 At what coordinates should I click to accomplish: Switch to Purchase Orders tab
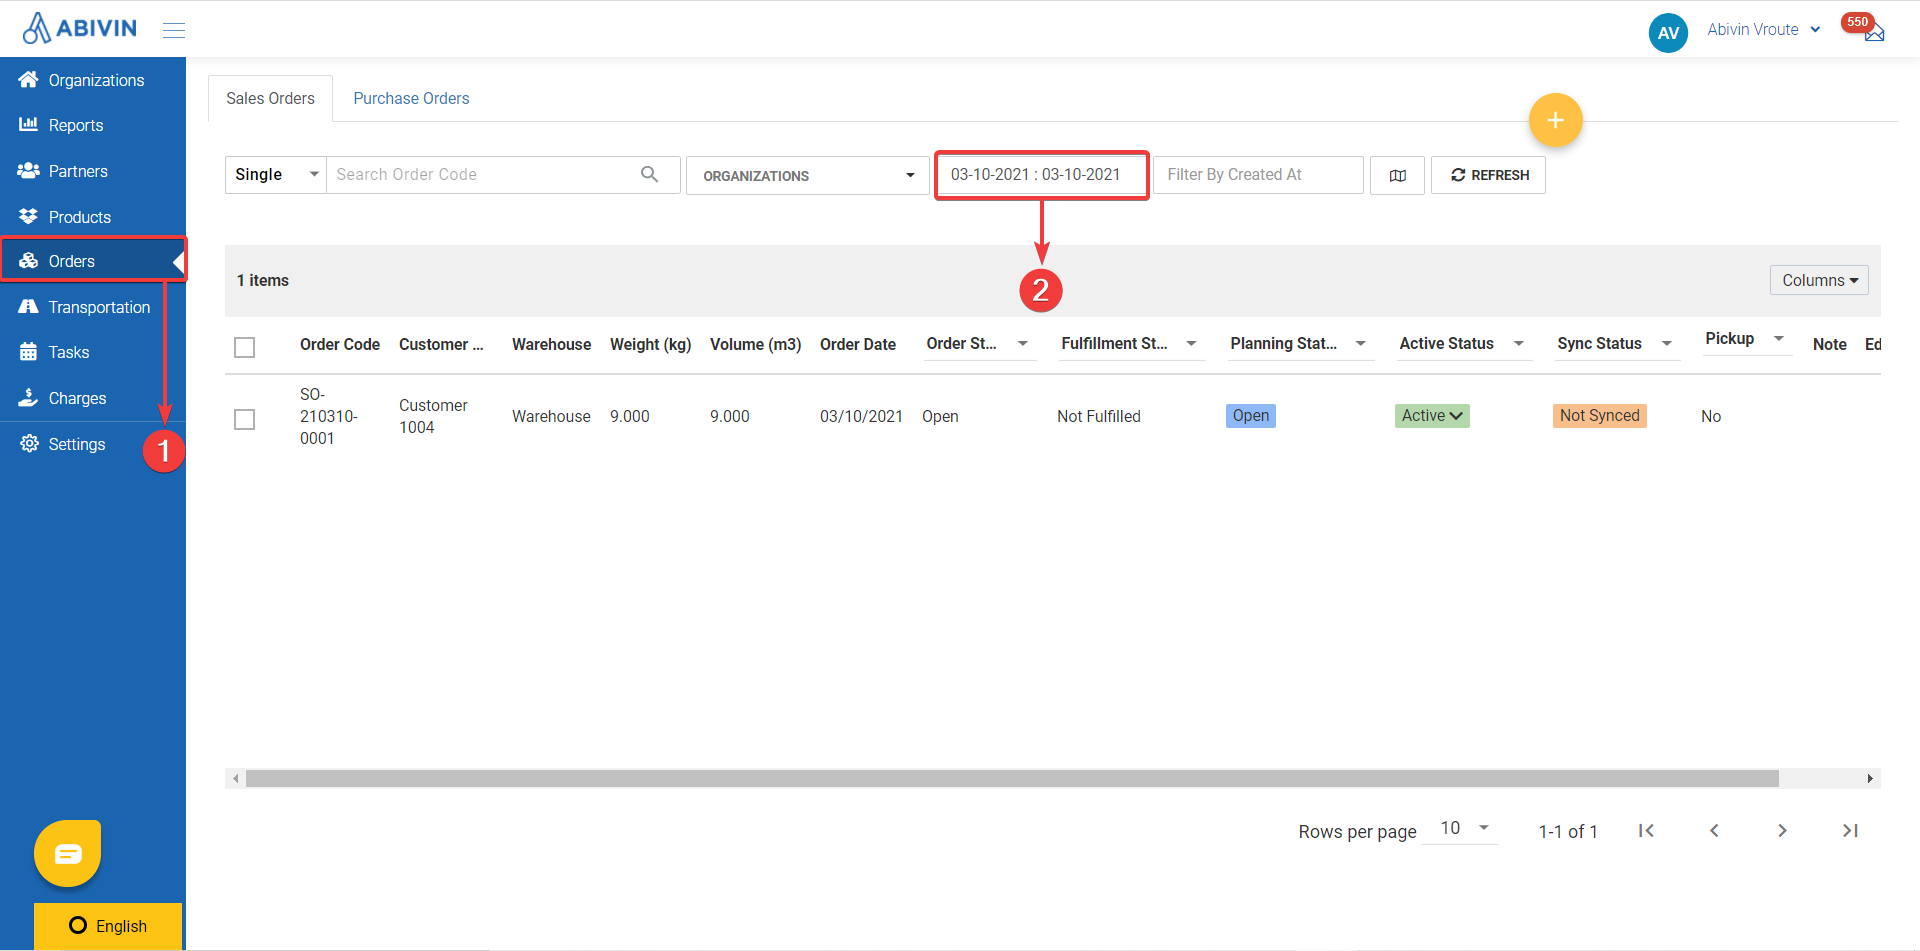pyautogui.click(x=411, y=98)
